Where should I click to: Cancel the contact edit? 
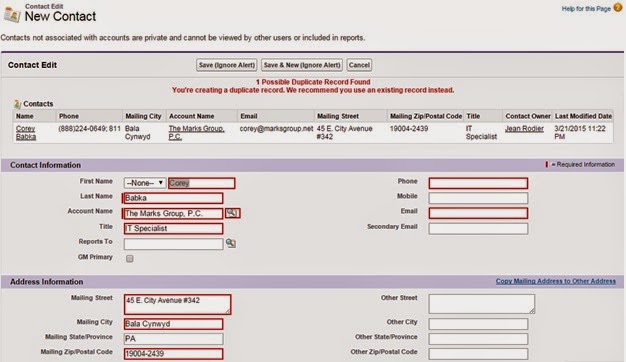(359, 65)
